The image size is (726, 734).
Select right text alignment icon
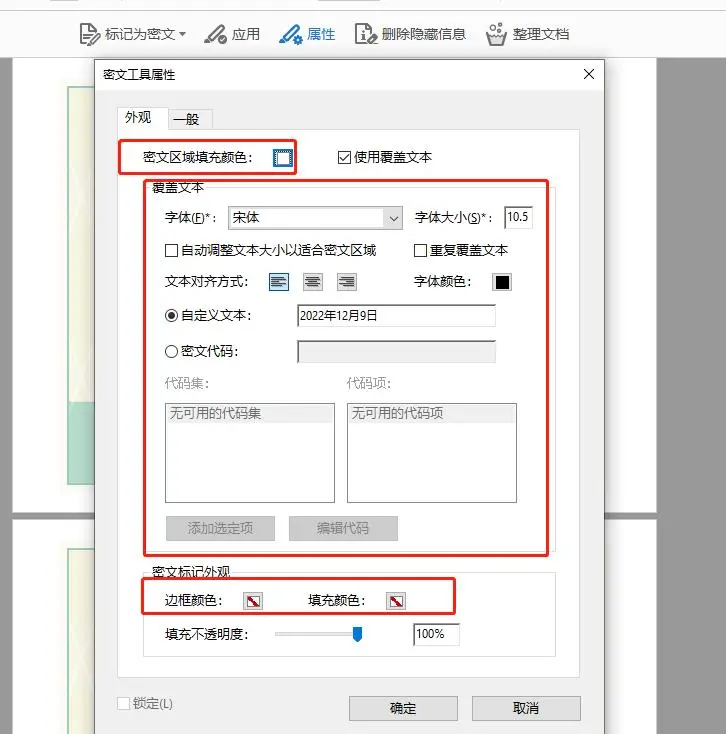(x=347, y=282)
